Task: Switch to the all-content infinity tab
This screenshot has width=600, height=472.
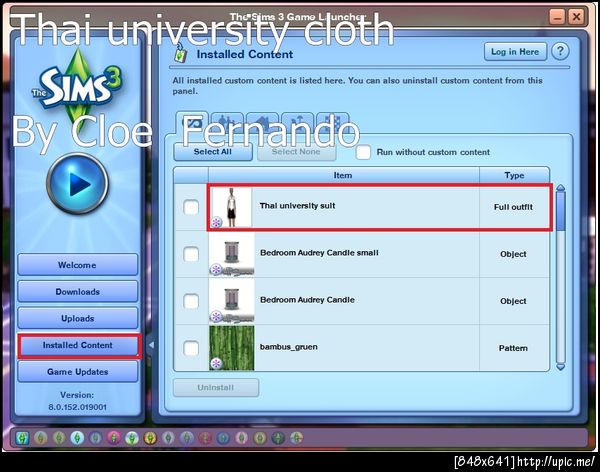Action: tap(192, 123)
